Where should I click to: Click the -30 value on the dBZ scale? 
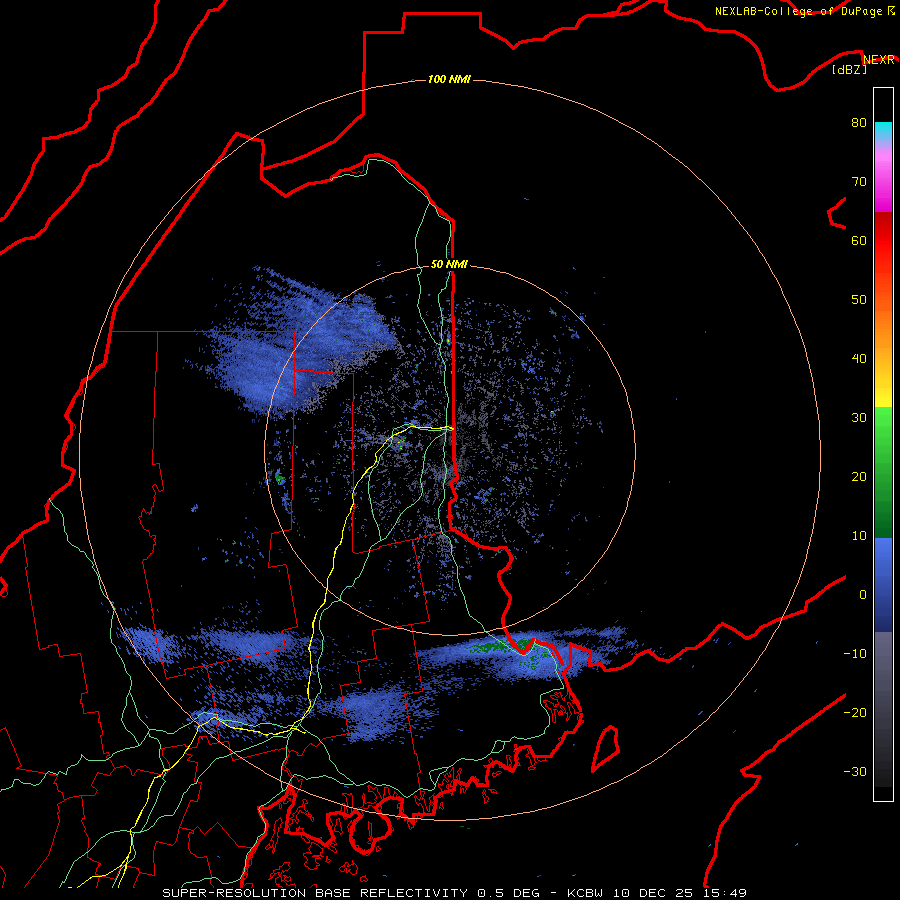click(x=855, y=771)
